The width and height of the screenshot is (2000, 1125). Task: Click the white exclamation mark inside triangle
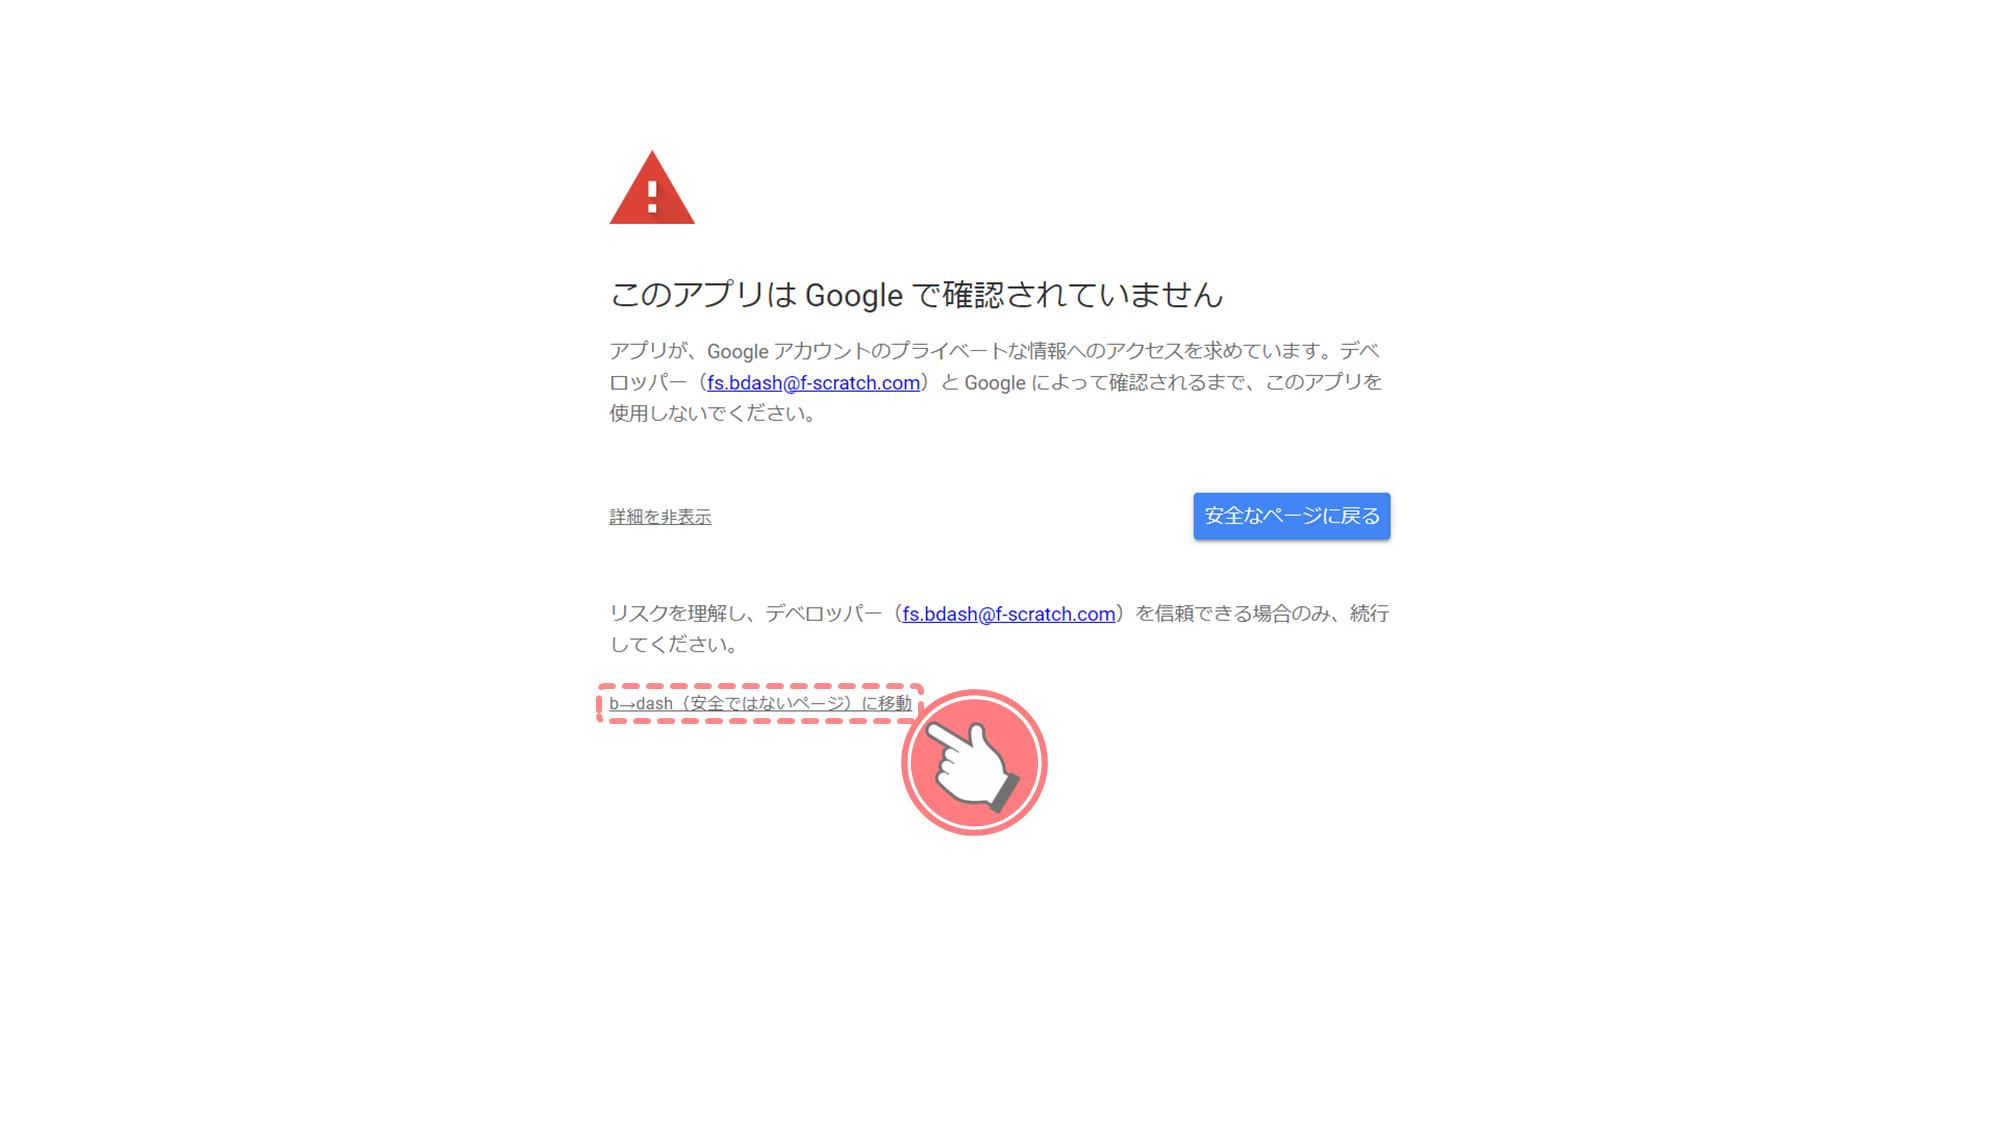click(652, 196)
